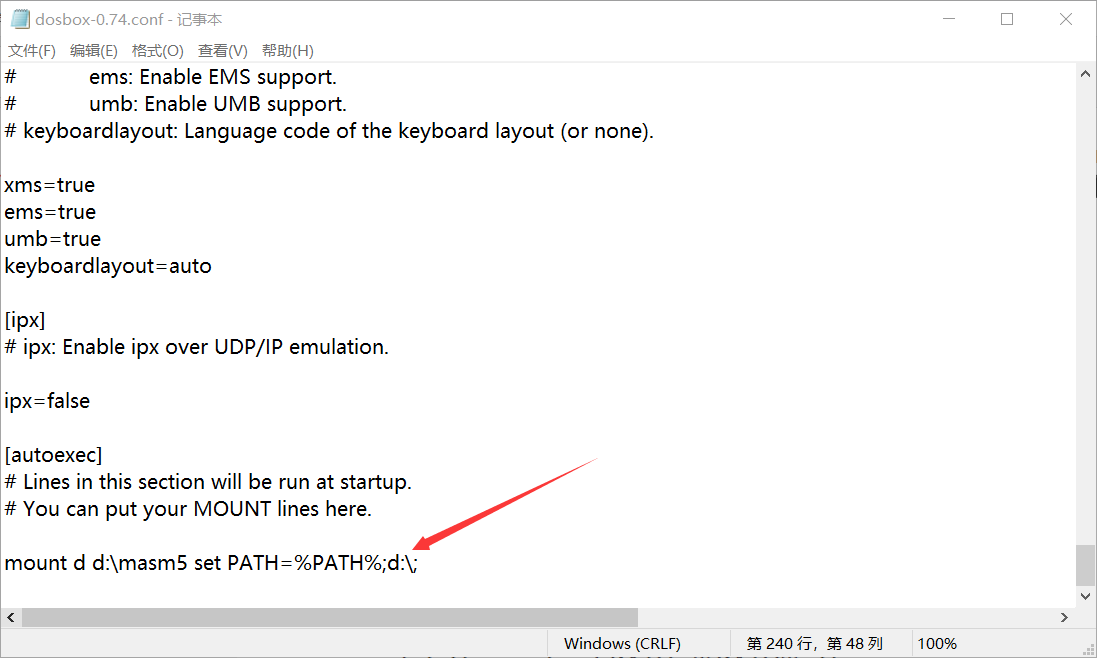Image resolution: width=1097 pixels, height=658 pixels.
Task: Click the '# ipx: Enable ipx over UDP/IP' comment
Action: click(x=197, y=348)
